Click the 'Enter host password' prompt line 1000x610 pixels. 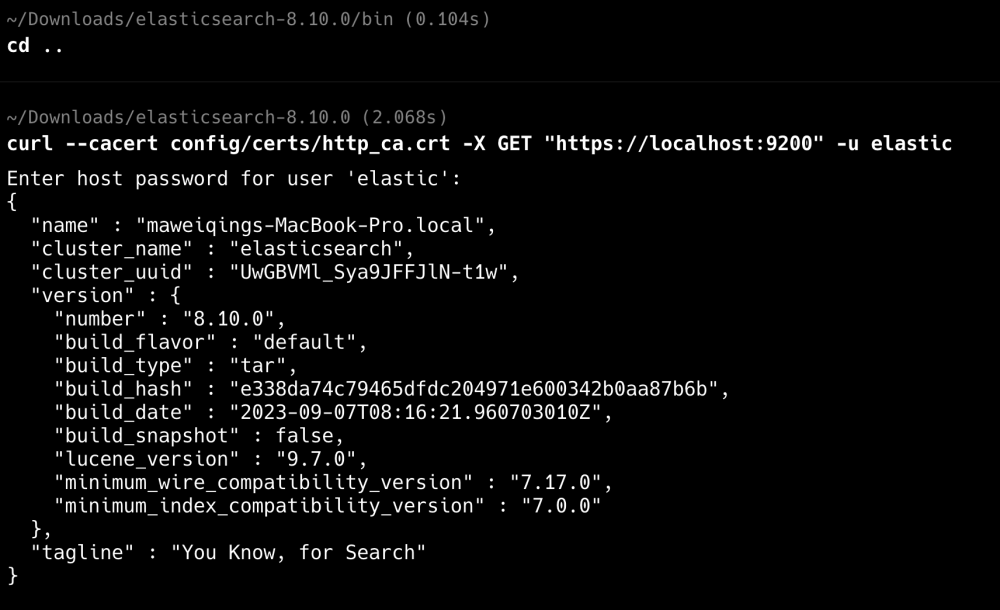[x=239, y=179]
